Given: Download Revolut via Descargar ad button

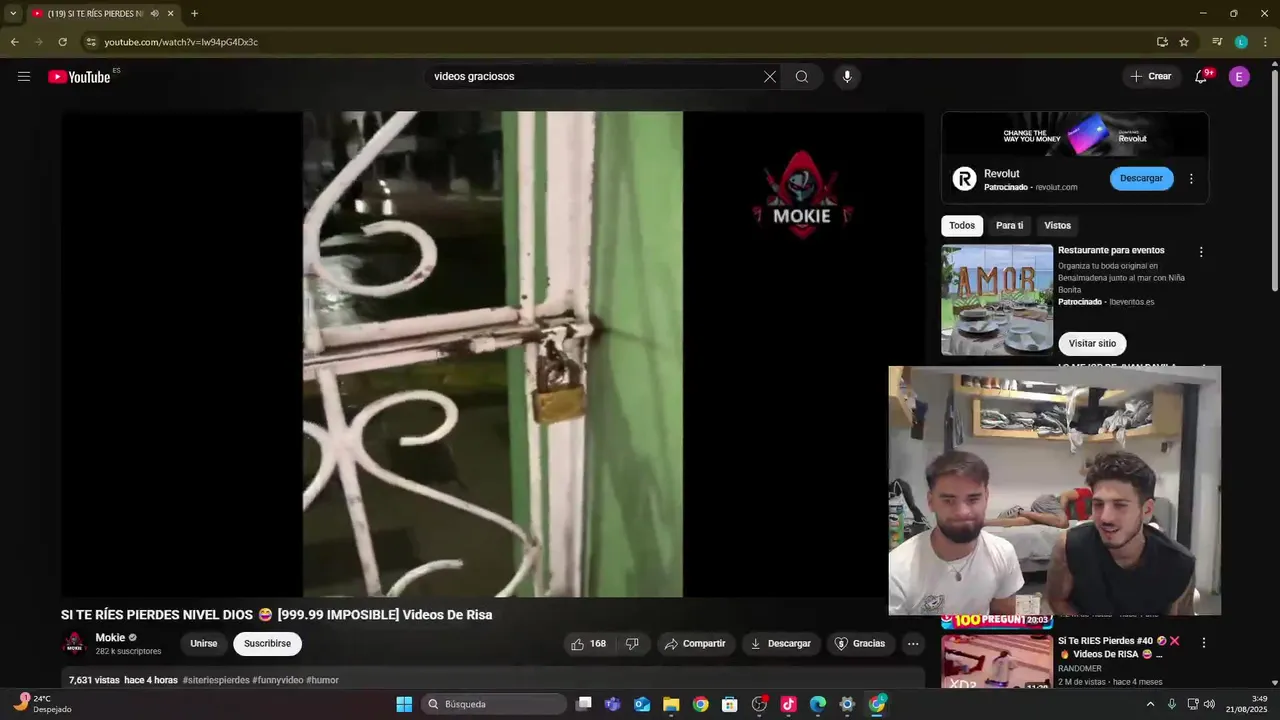Looking at the screenshot, I should (x=1141, y=179).
